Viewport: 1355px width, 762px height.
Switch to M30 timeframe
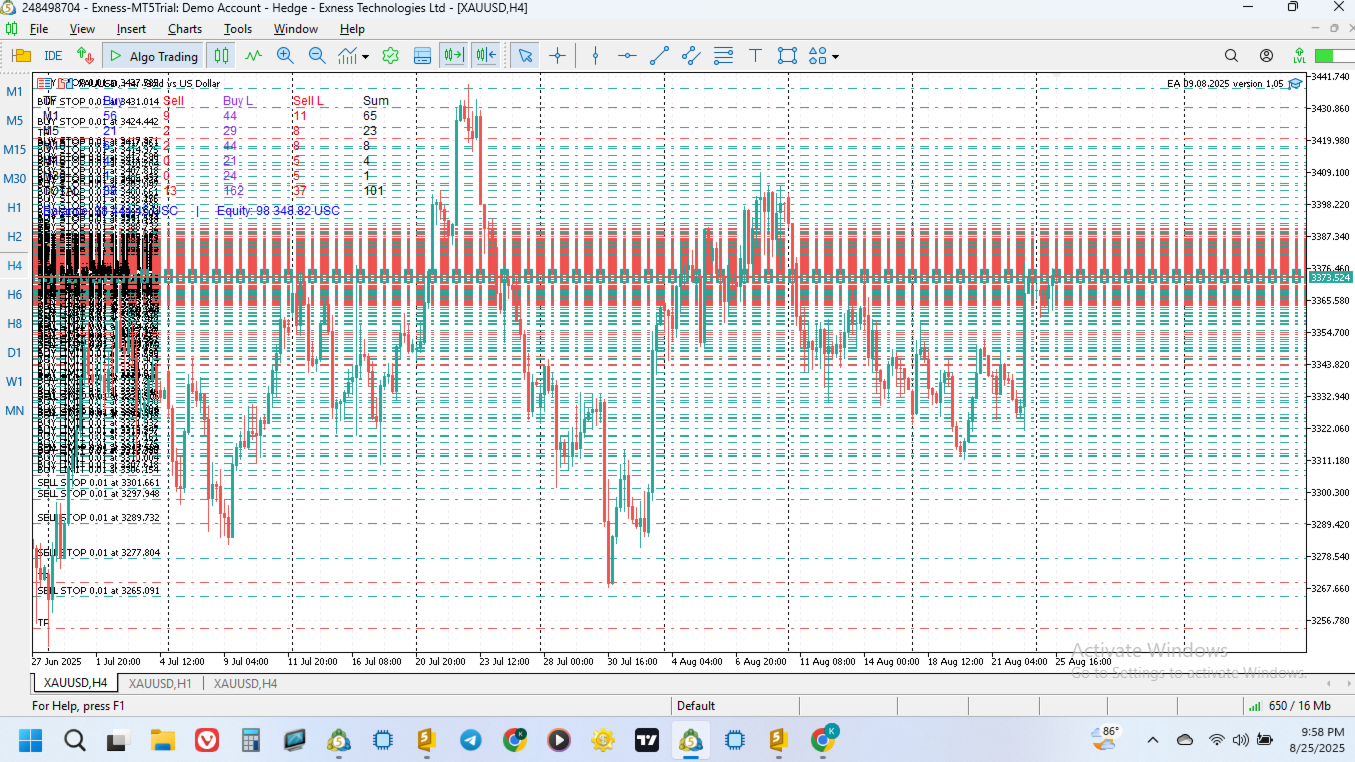tap(14, 179)
